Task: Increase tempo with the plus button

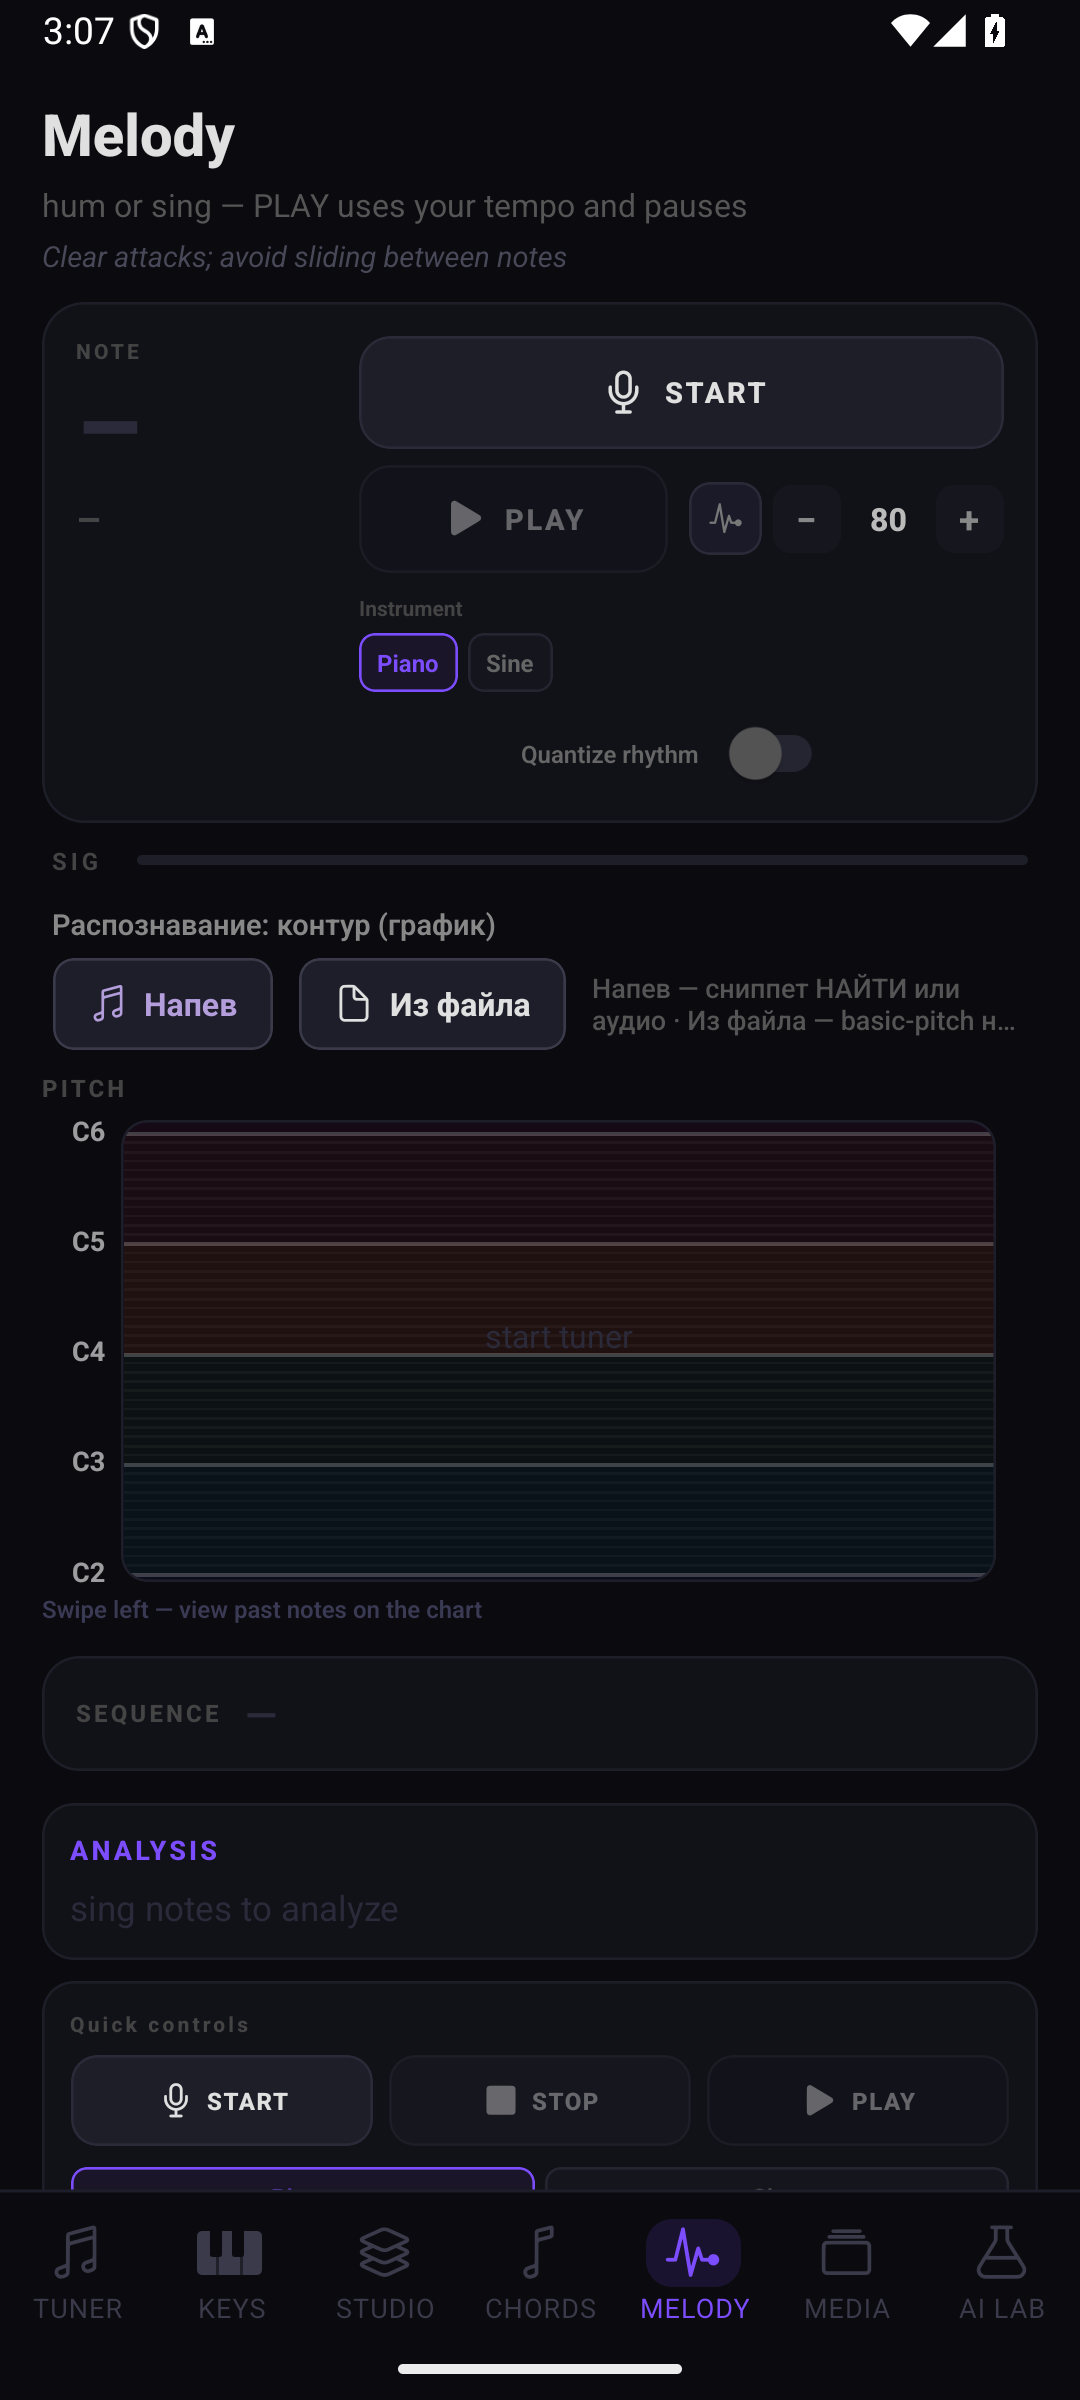Action: point(969,519)
